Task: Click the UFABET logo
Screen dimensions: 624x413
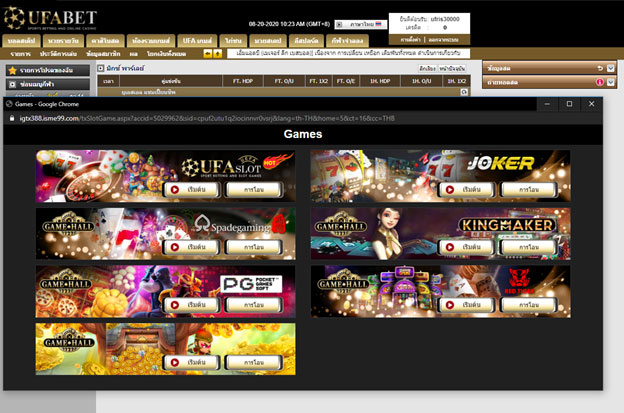Action: pos(50,18)
